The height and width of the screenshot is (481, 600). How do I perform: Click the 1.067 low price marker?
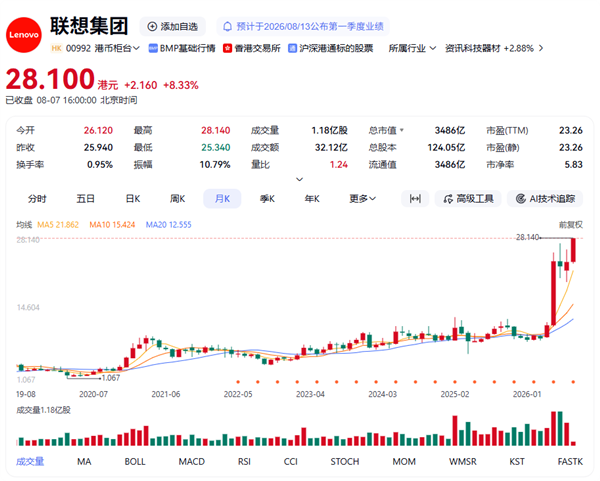[x=111, y=378]
